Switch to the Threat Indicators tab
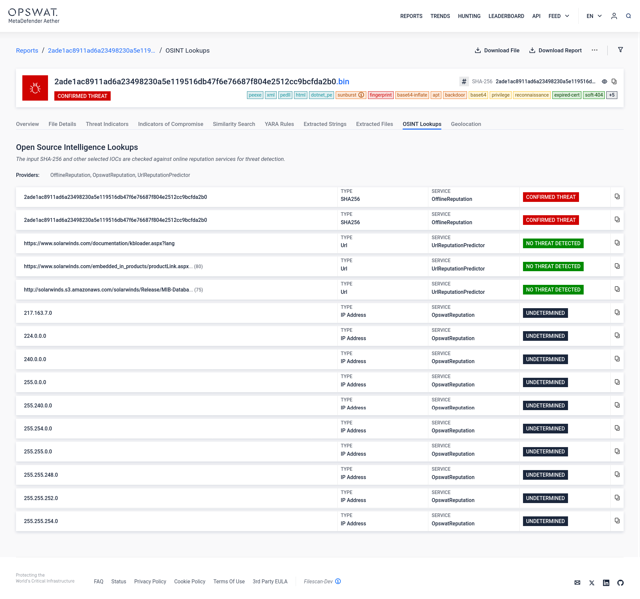This screenshot has width=640, height=599. click(x=107, y=124)
